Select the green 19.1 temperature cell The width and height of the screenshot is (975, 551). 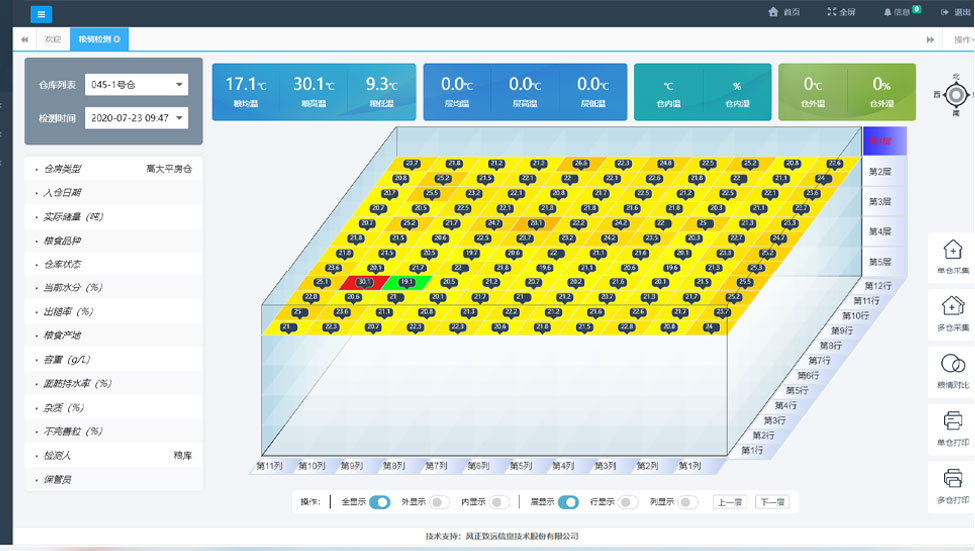pyautogui.click(x=407, y=283)
